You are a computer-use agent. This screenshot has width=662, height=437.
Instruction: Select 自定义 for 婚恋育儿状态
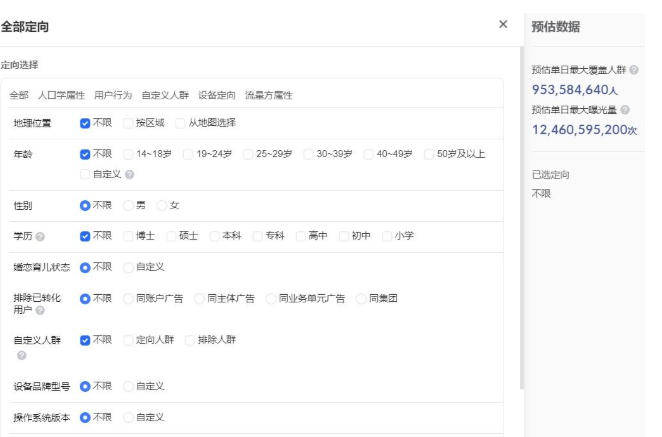[128, 267]
